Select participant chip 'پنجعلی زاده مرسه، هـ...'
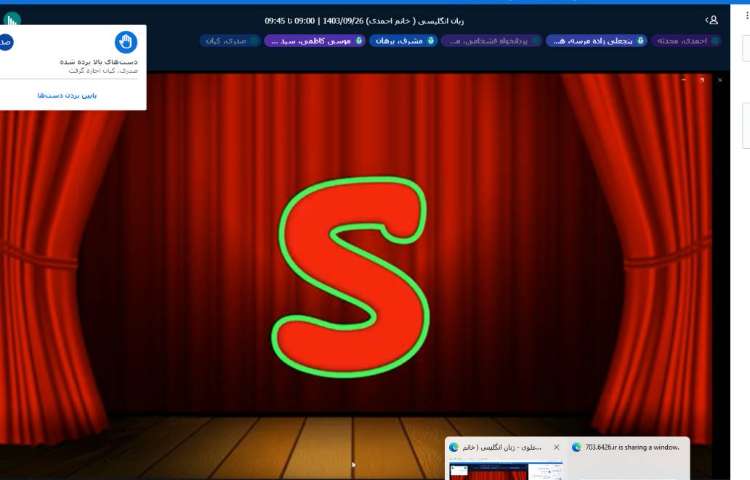750x480 pixels. tap(596, 41)
